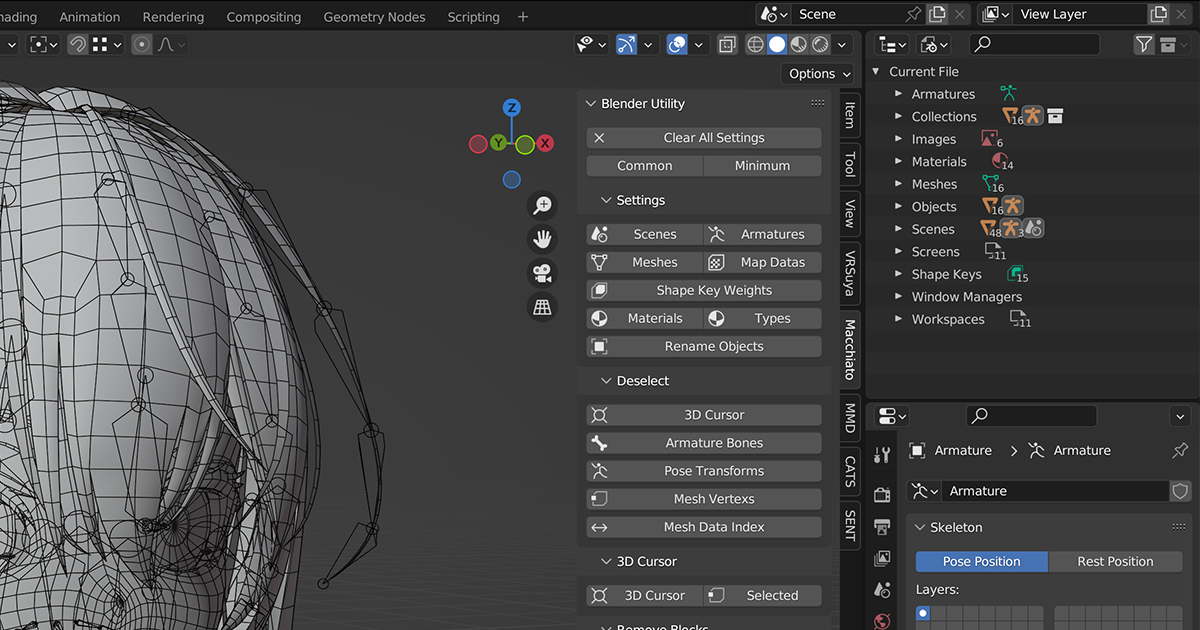Click the Materials sphere icon in outliner
Screen dimensions: 1200x630
(x=999, y=160)
